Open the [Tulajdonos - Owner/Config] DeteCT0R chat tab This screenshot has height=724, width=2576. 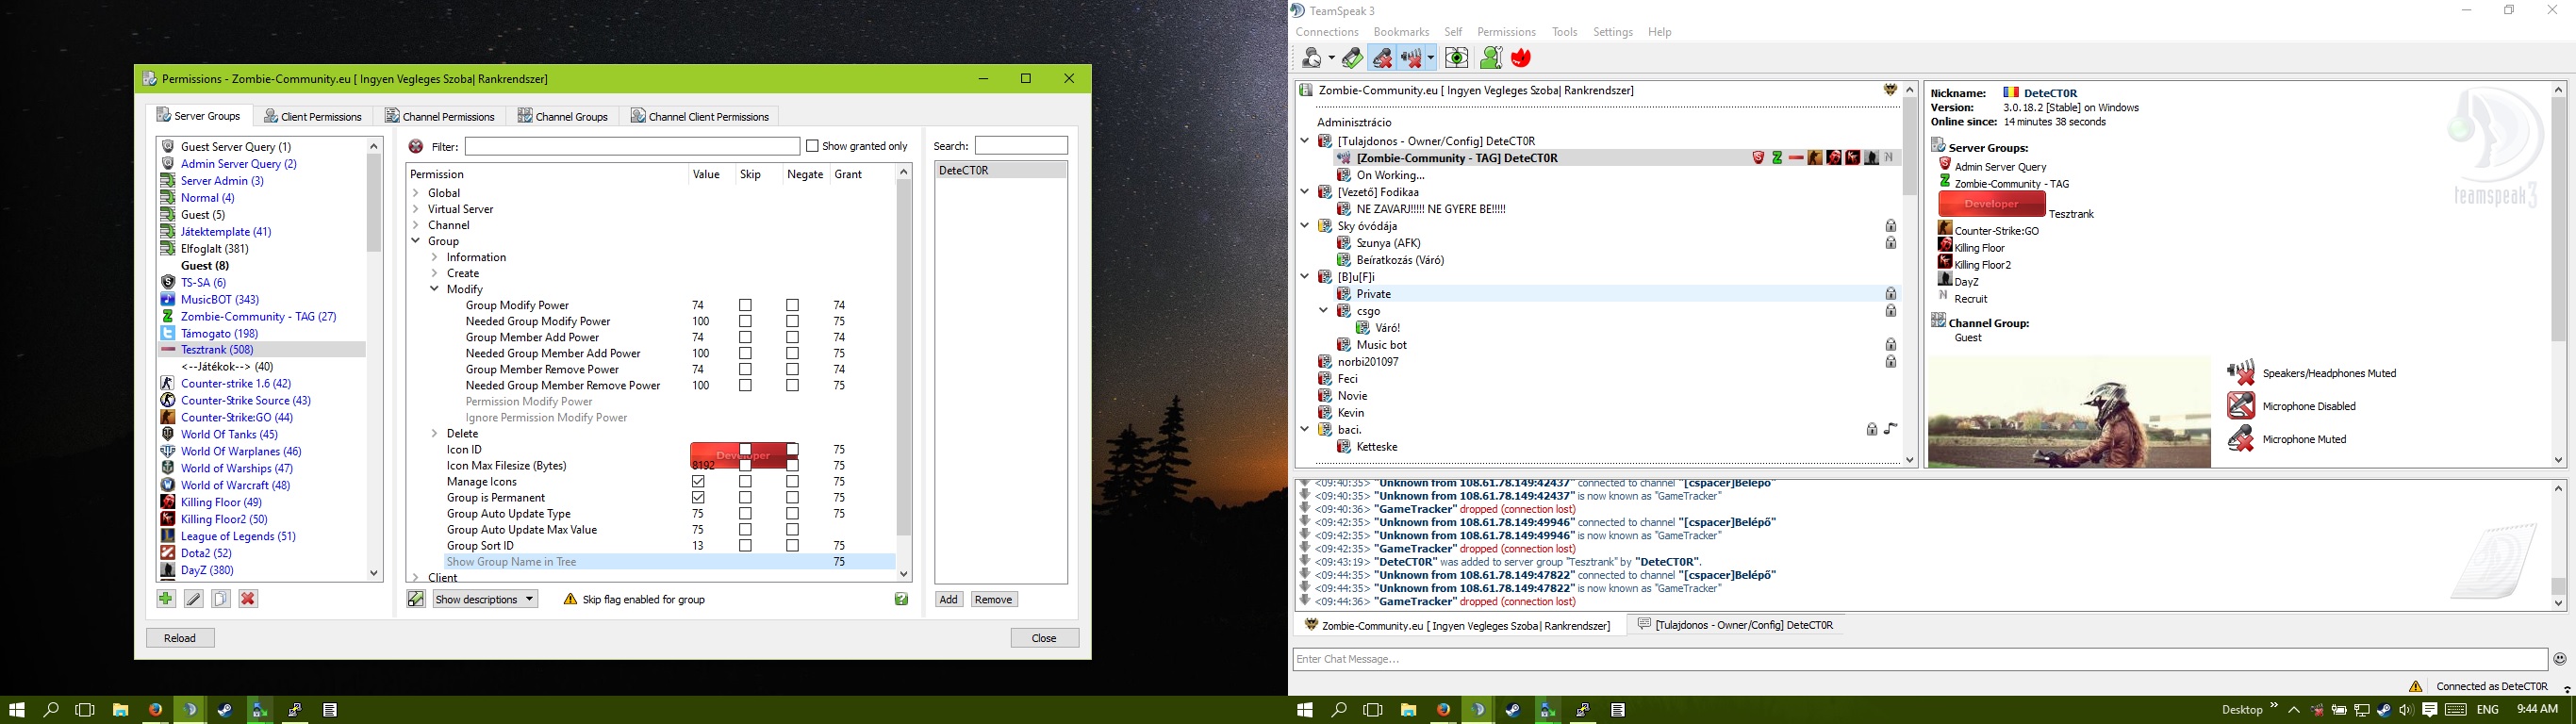1734,625
